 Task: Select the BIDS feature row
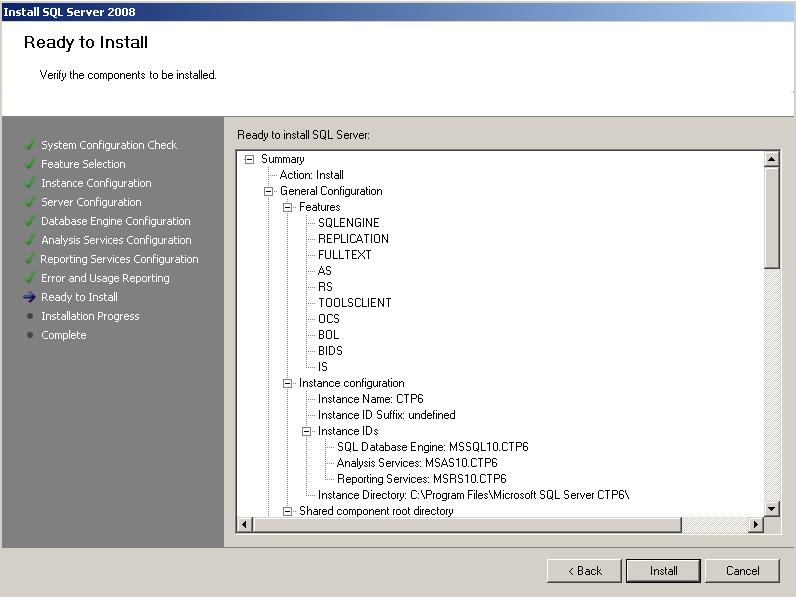330,351
